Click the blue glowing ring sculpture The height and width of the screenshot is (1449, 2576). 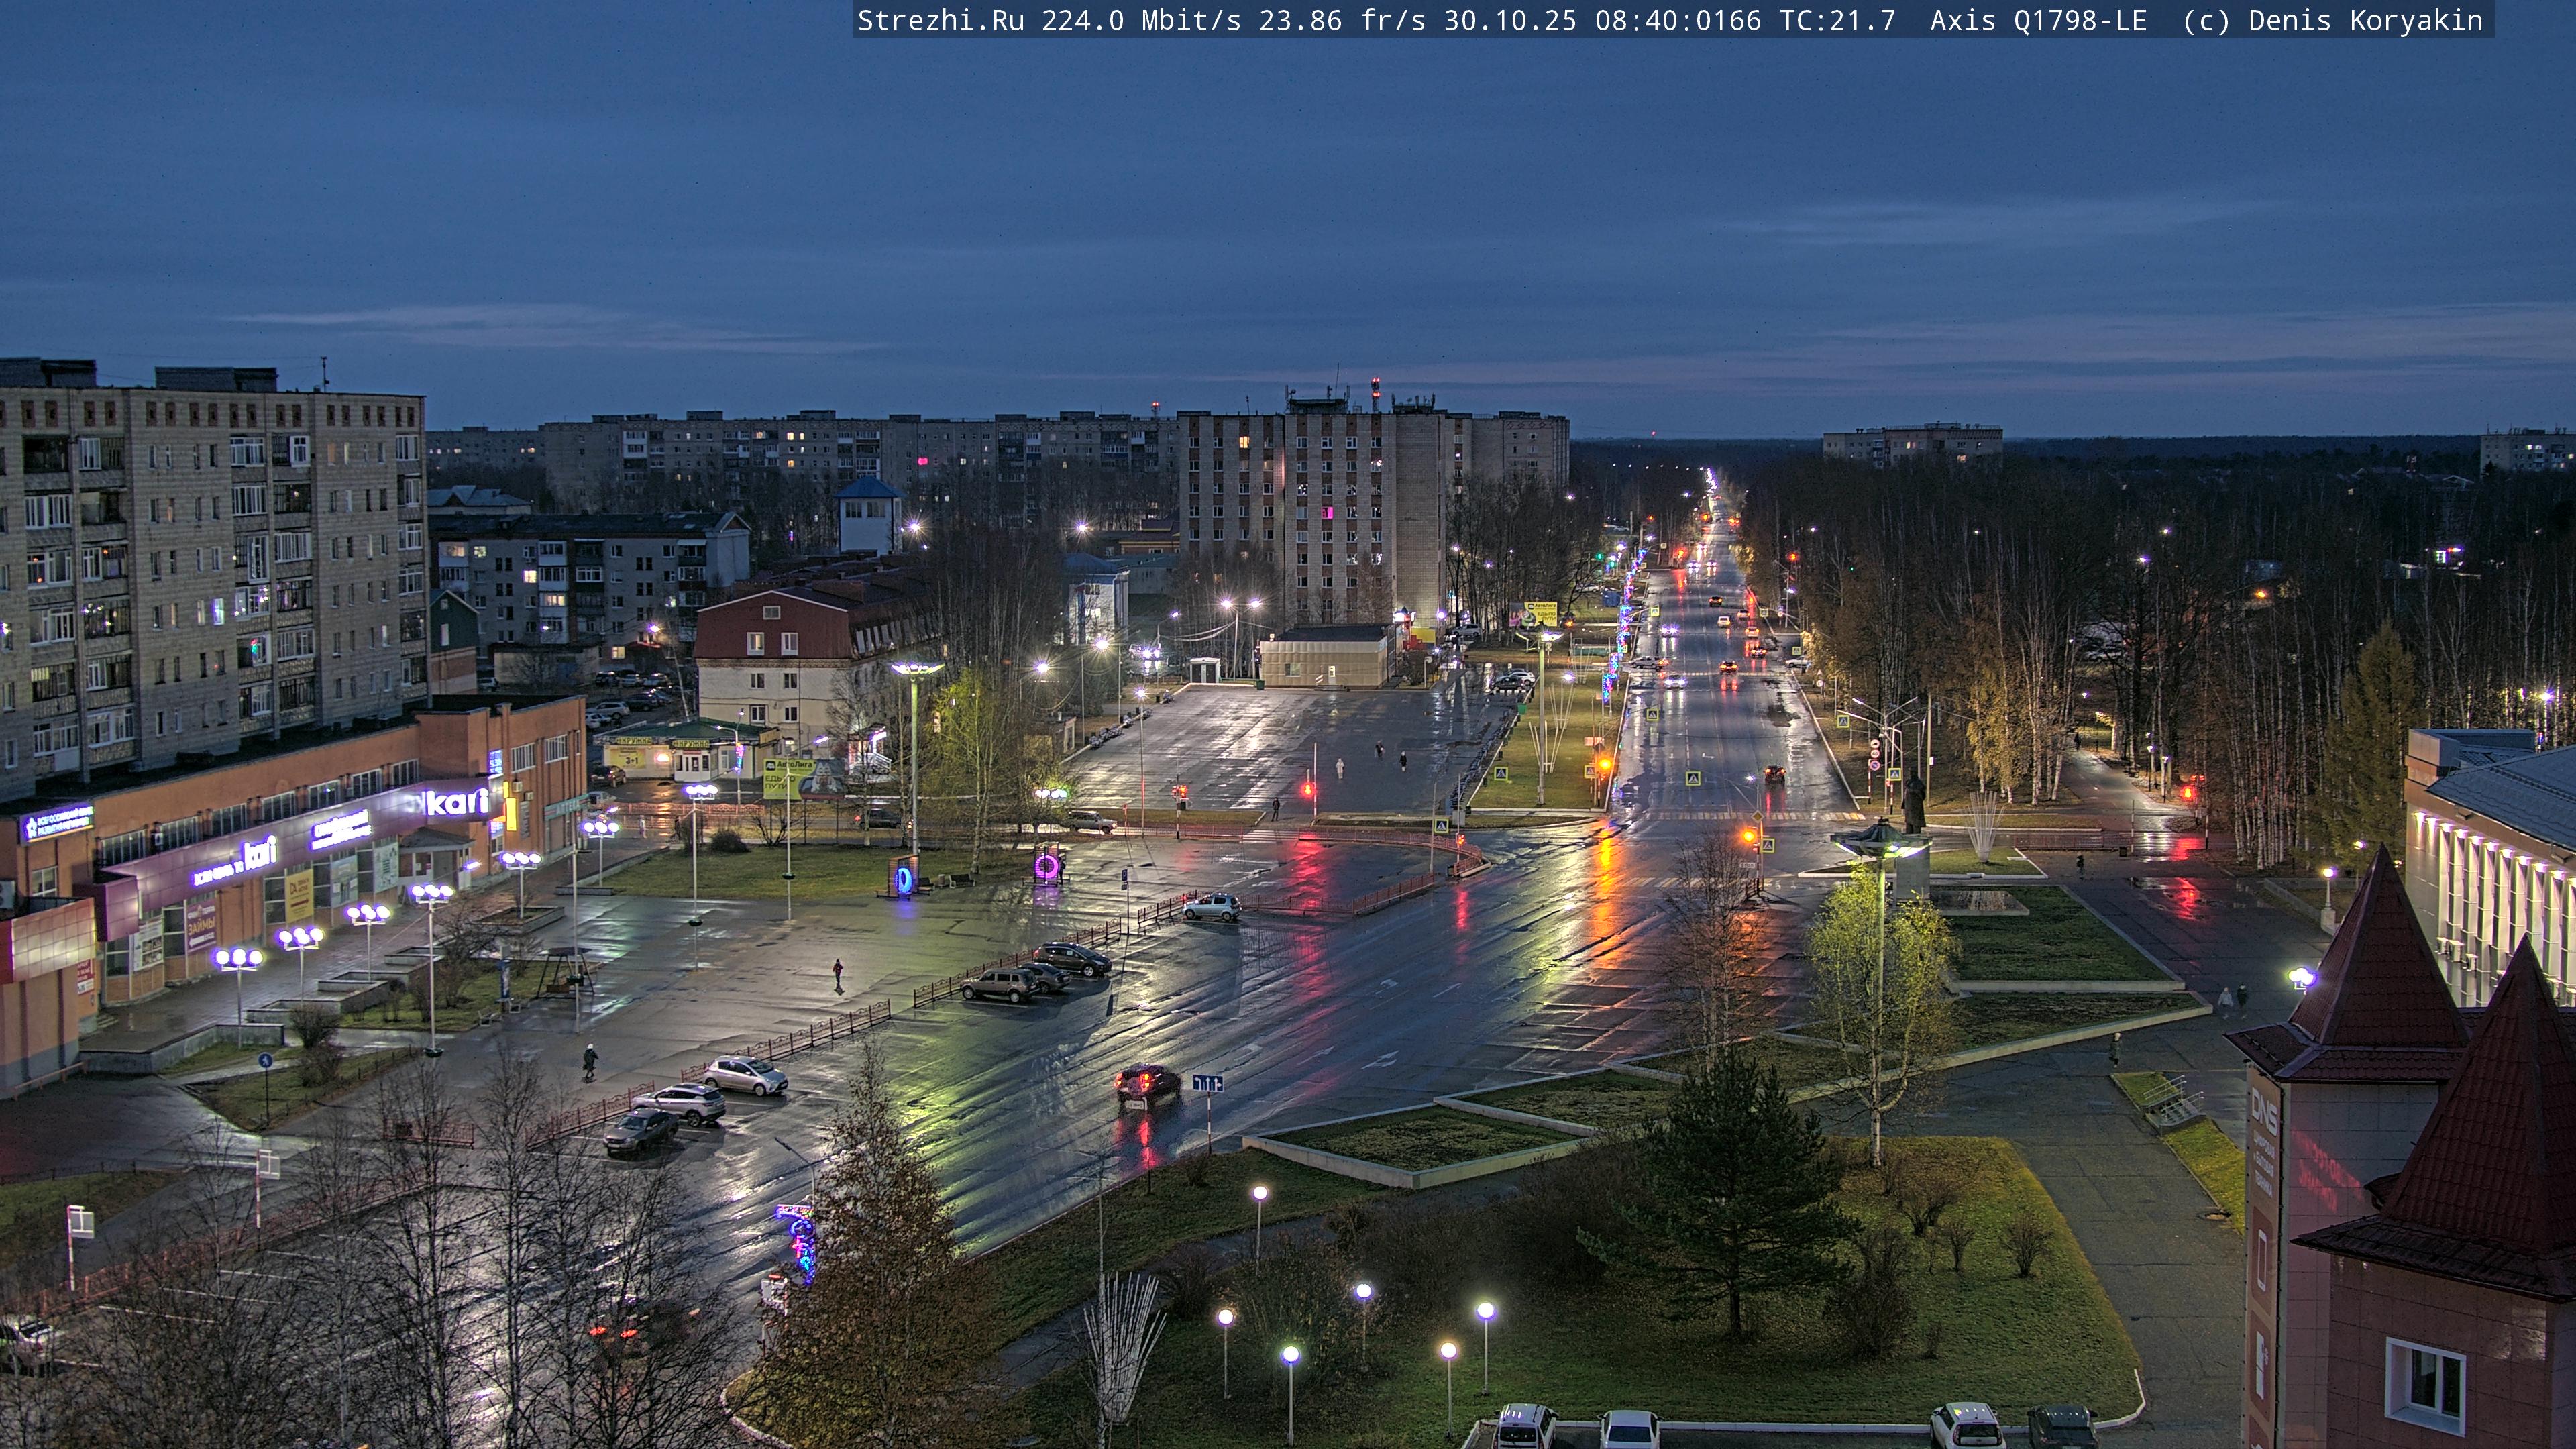[904, 879]
